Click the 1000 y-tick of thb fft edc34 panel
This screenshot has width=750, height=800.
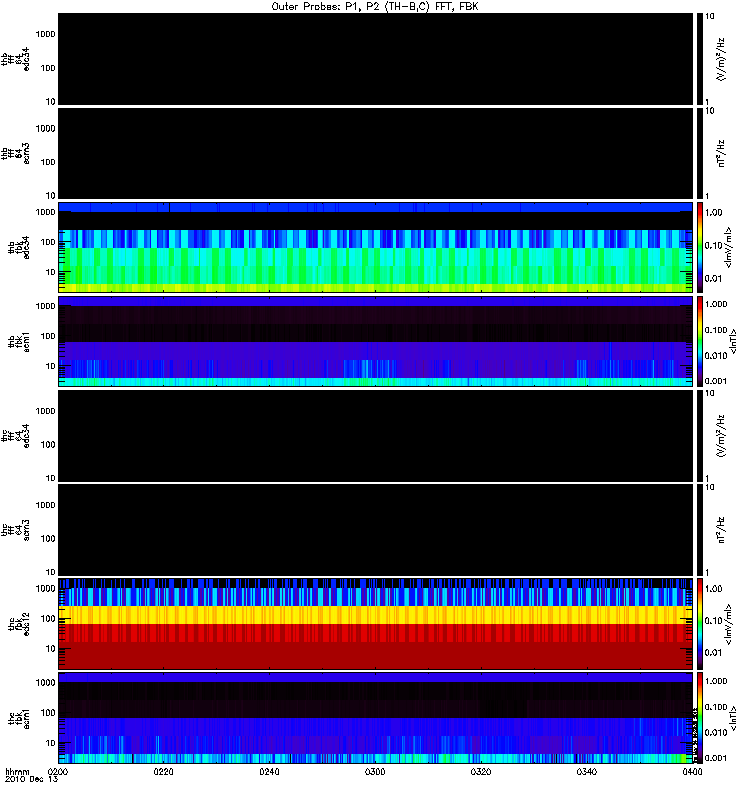pyautogui.click(x=45, y=34)
